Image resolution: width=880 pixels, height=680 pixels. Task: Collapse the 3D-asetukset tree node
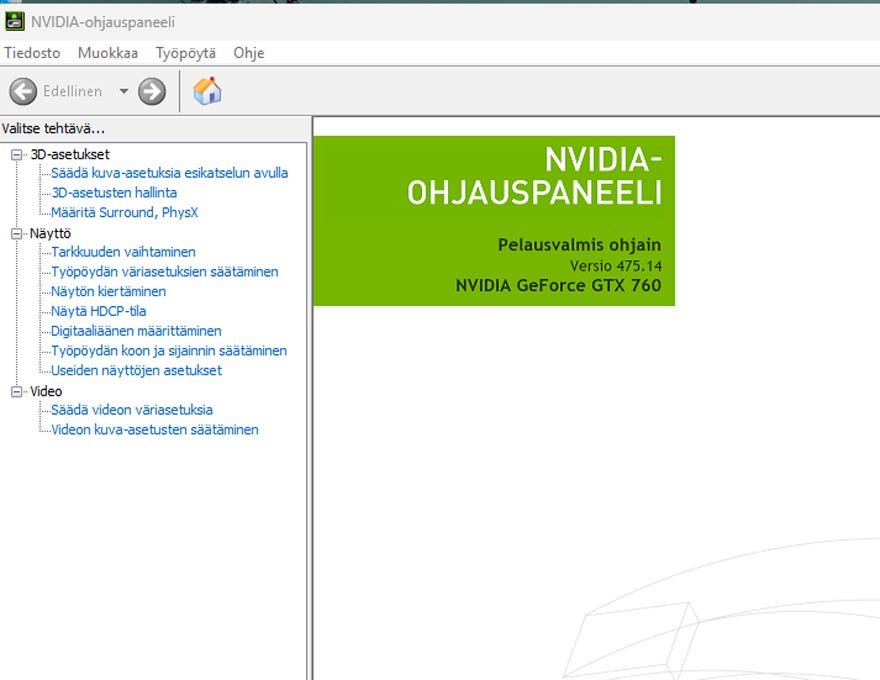[17, 154]
